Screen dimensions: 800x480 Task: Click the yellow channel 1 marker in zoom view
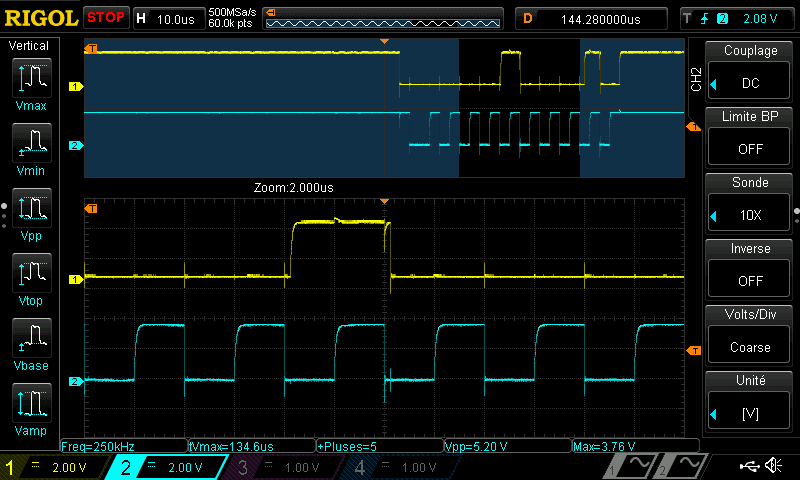(x=76, y=280)
